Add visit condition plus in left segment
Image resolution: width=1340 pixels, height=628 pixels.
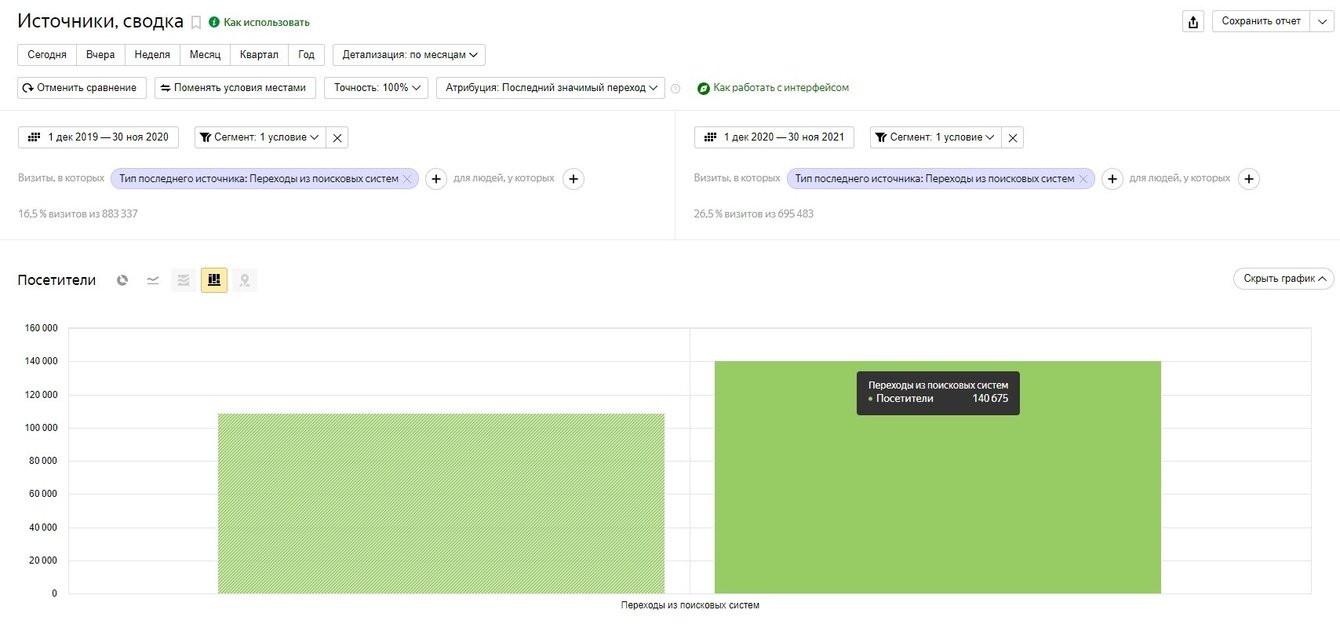[436, 179]
